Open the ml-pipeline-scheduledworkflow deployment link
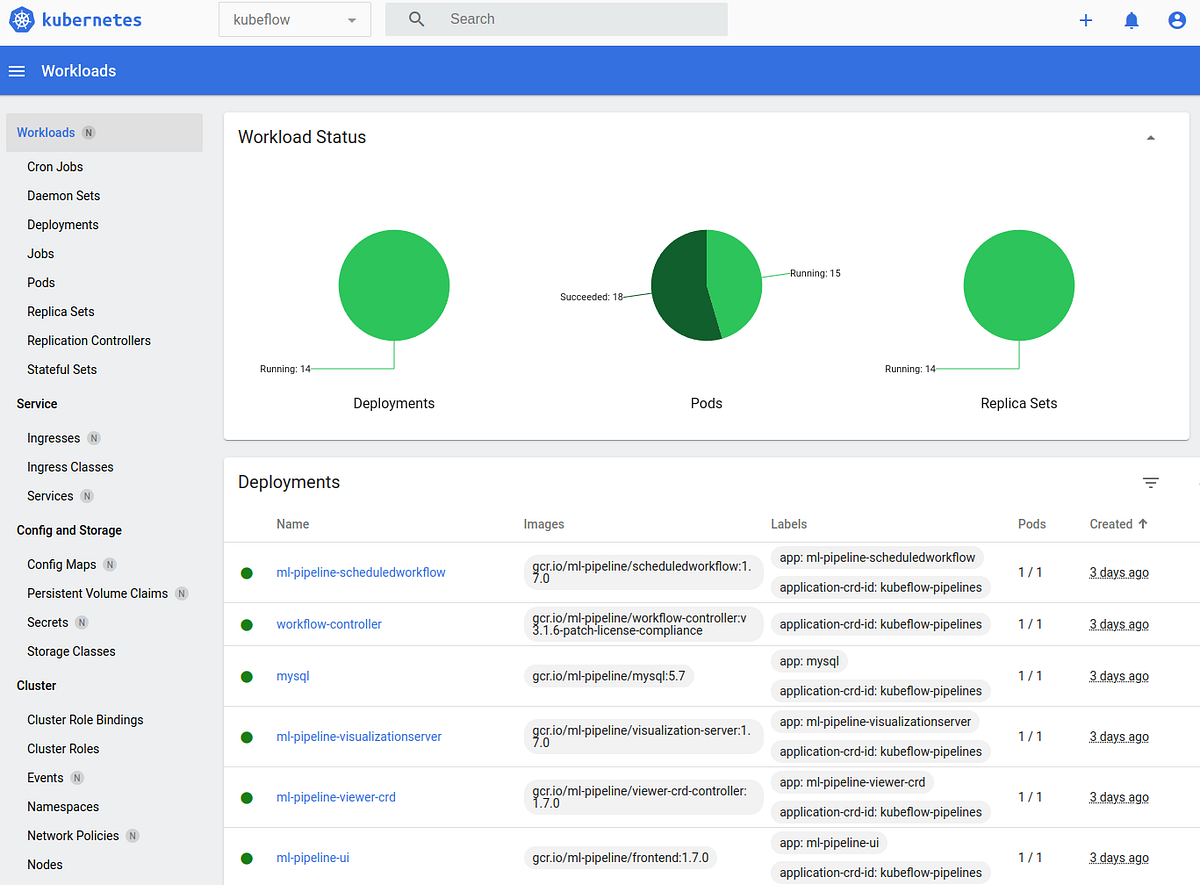Screen dimensions: 1200x885 (x=361, y=573)
